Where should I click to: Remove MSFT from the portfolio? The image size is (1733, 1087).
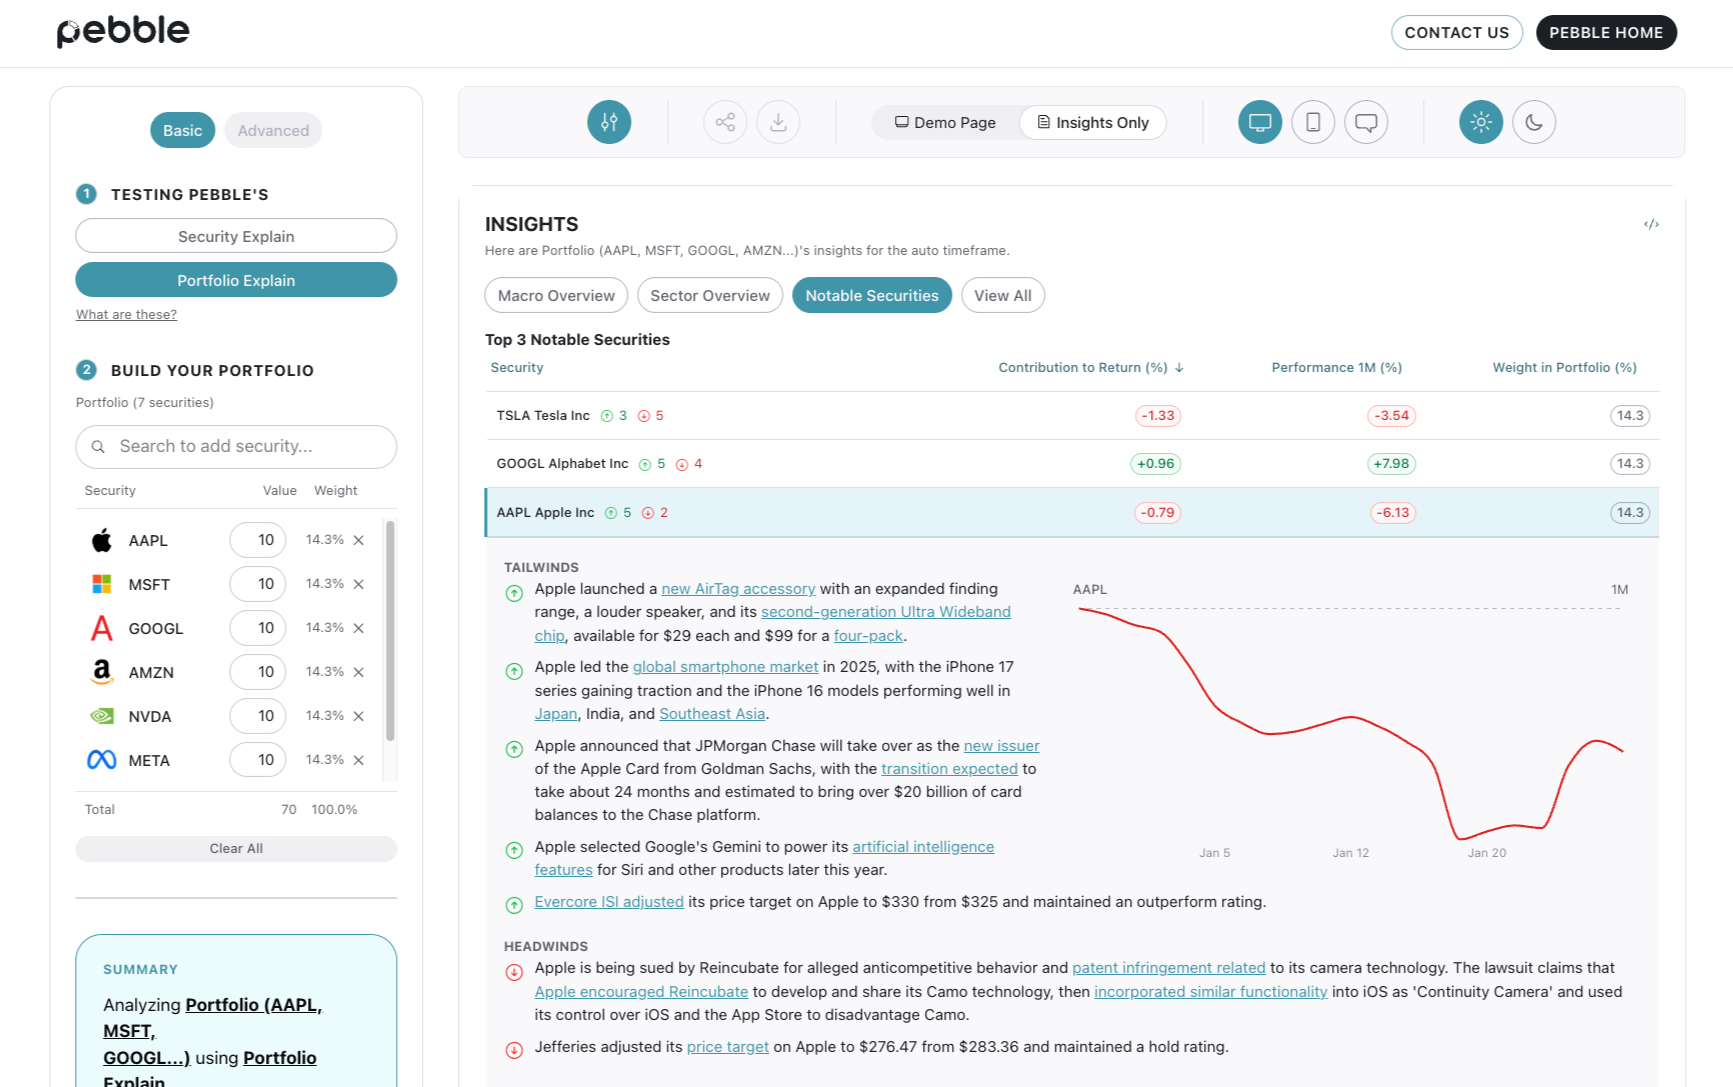(358, 584)
